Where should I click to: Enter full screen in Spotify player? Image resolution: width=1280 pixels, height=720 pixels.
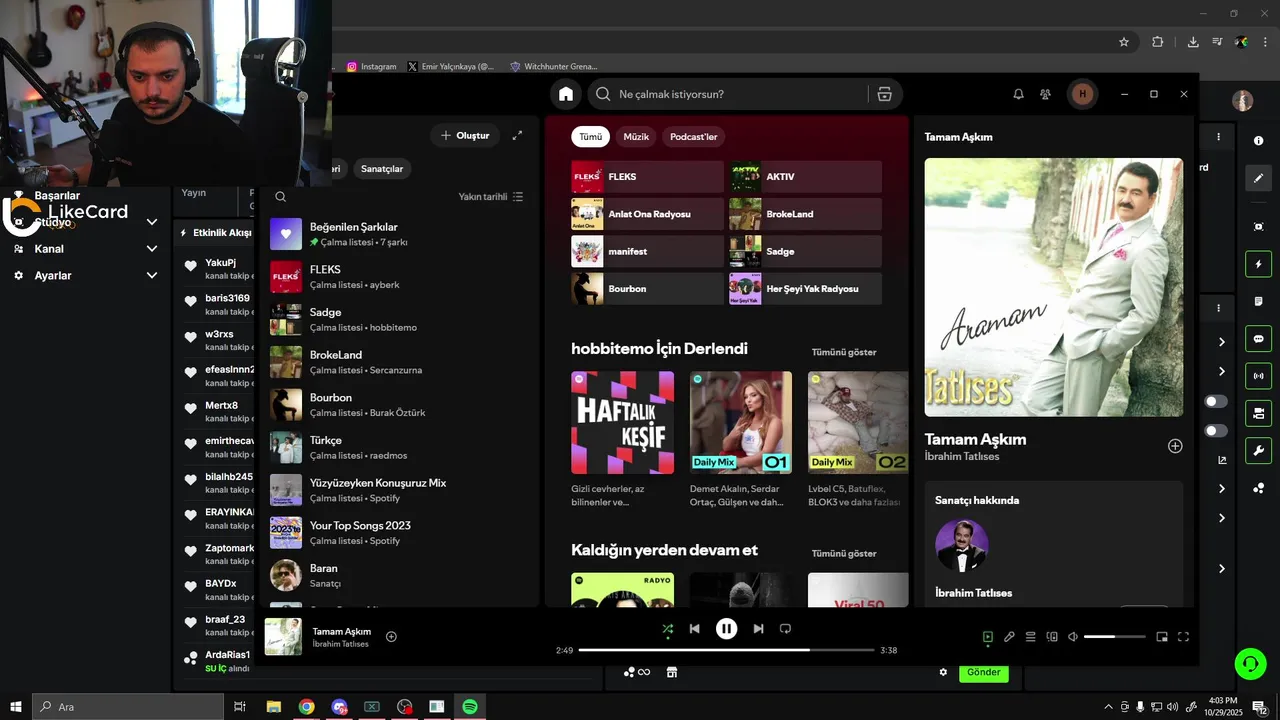(1183, 637)
